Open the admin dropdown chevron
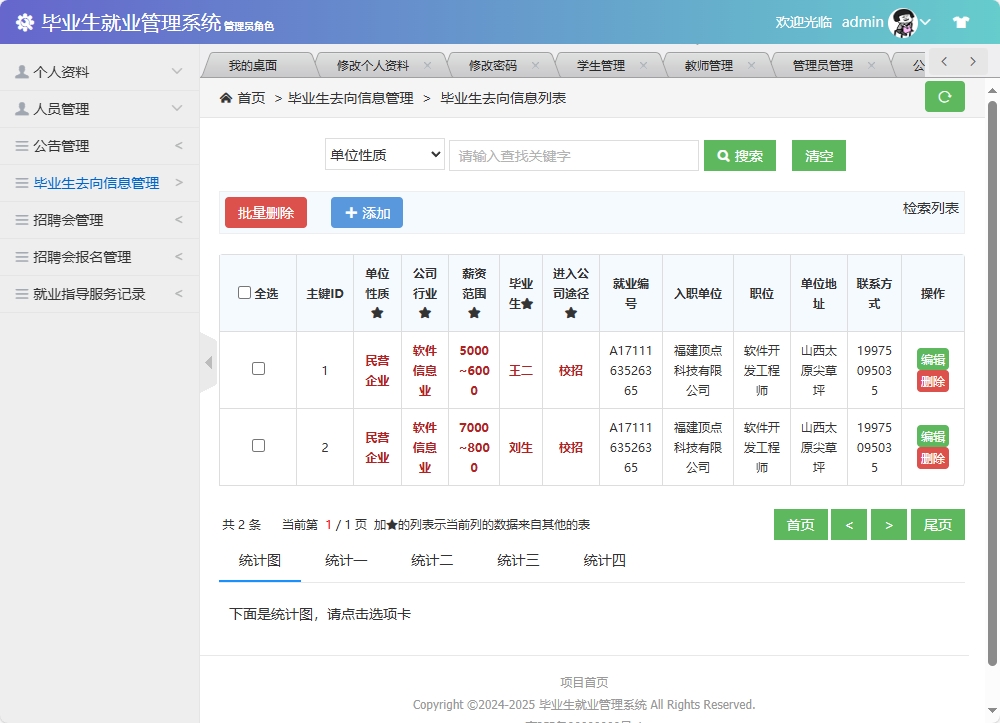 pos(926,21)
